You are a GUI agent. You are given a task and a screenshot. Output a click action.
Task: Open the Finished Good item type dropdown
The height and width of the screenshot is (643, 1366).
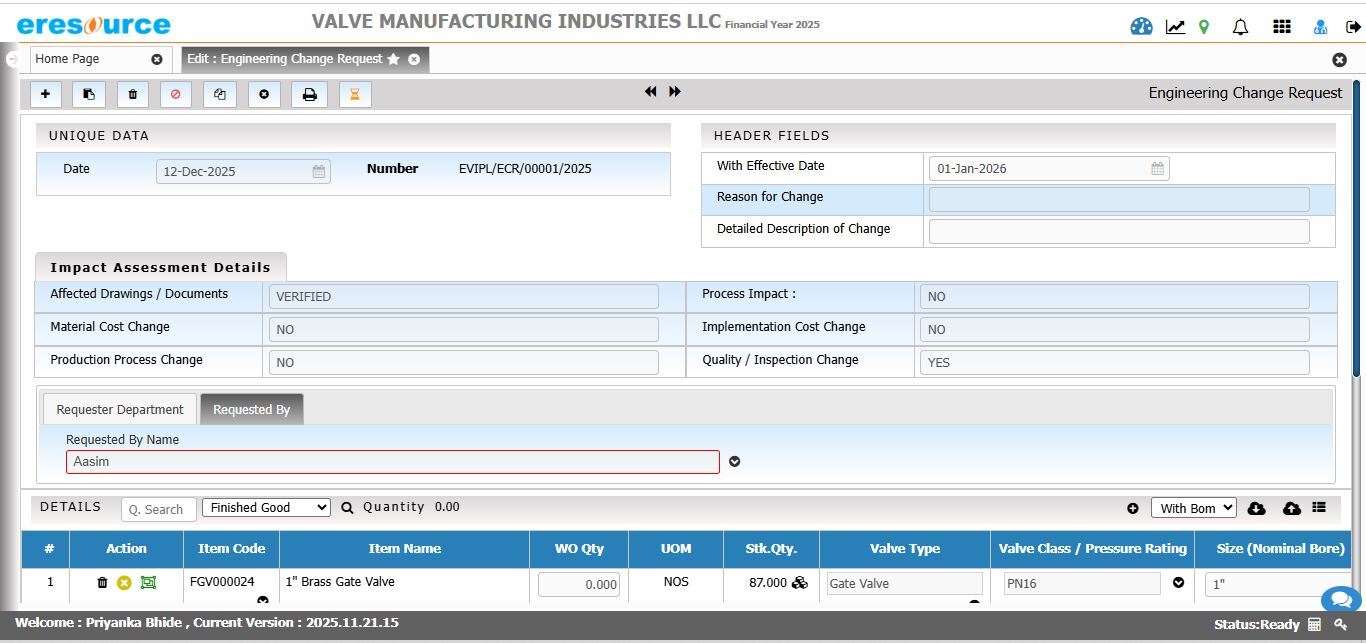click(266, 507)
